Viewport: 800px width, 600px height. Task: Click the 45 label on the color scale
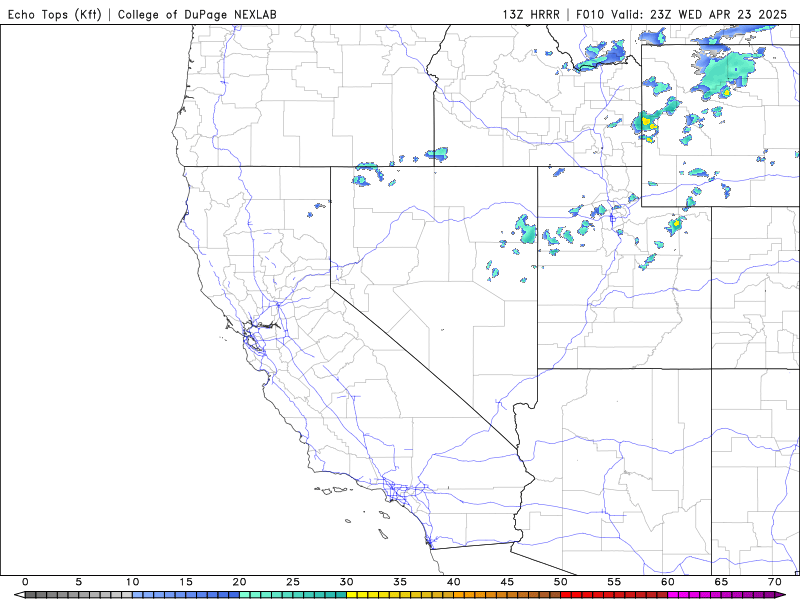click(507, 582)
